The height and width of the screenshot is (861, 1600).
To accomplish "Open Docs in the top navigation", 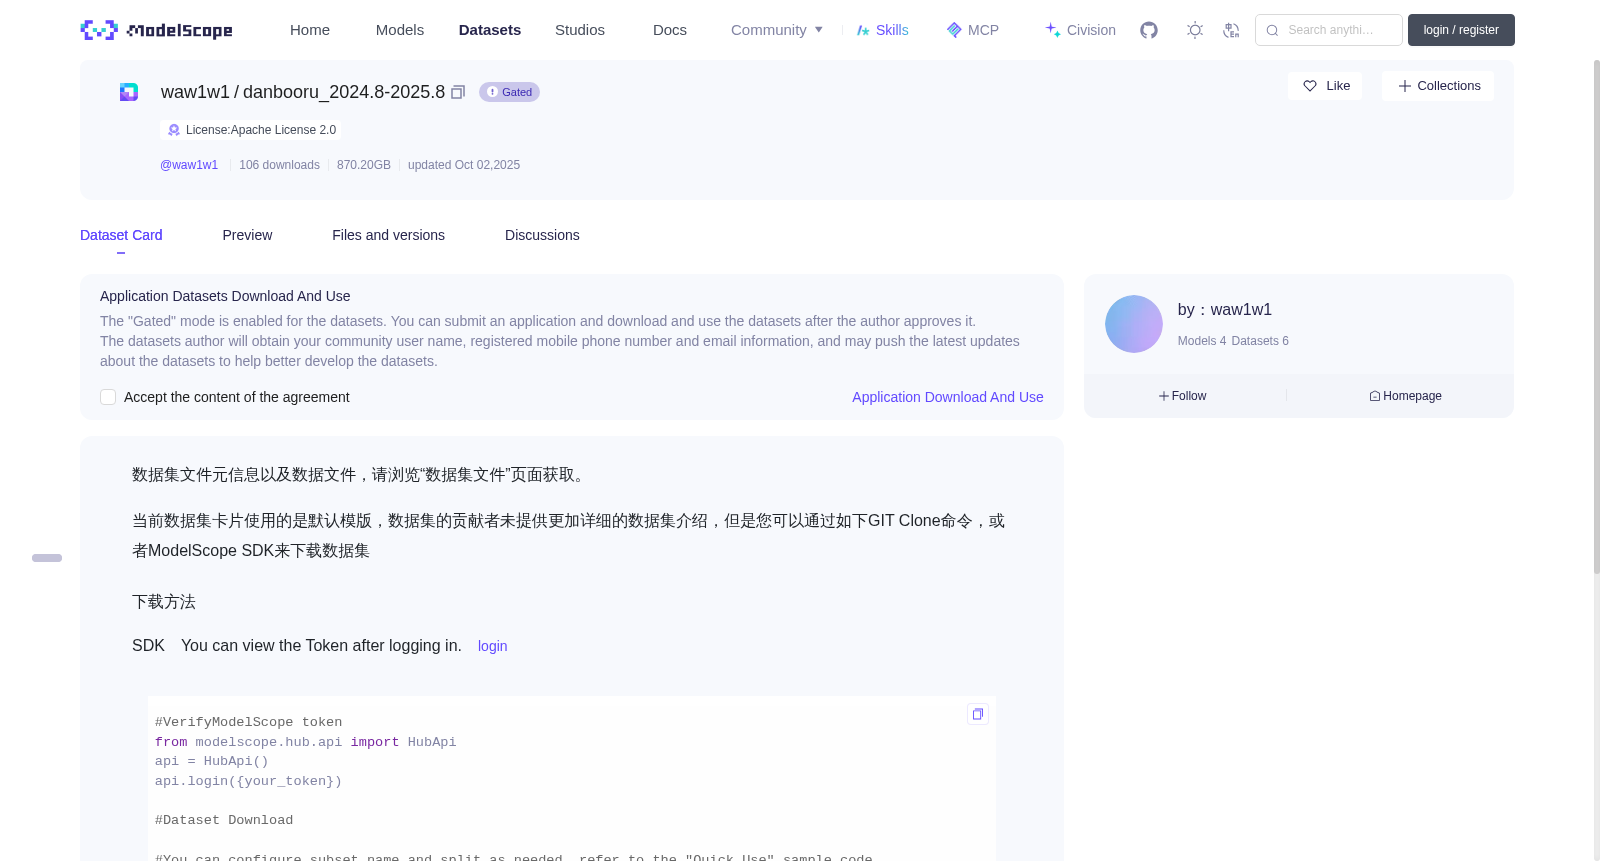I will coord(670,30).
